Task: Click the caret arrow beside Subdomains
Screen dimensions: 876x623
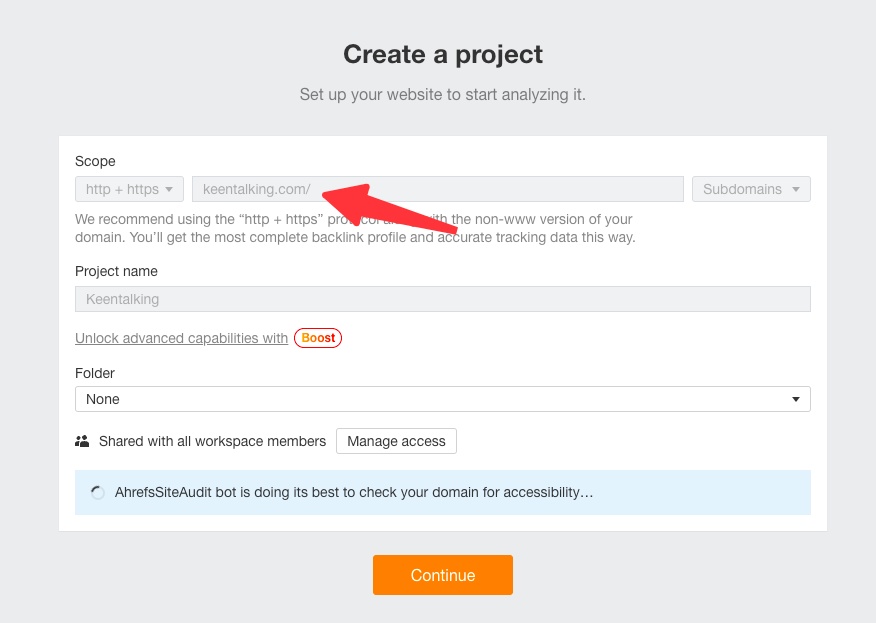Action: (796, 189)
